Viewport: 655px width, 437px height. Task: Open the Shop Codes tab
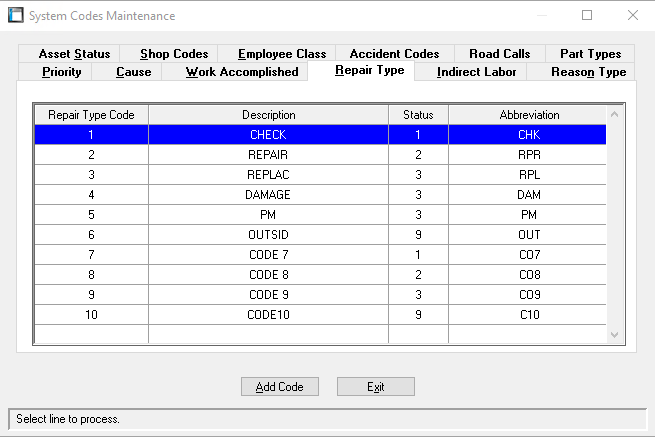click(174, 54)
